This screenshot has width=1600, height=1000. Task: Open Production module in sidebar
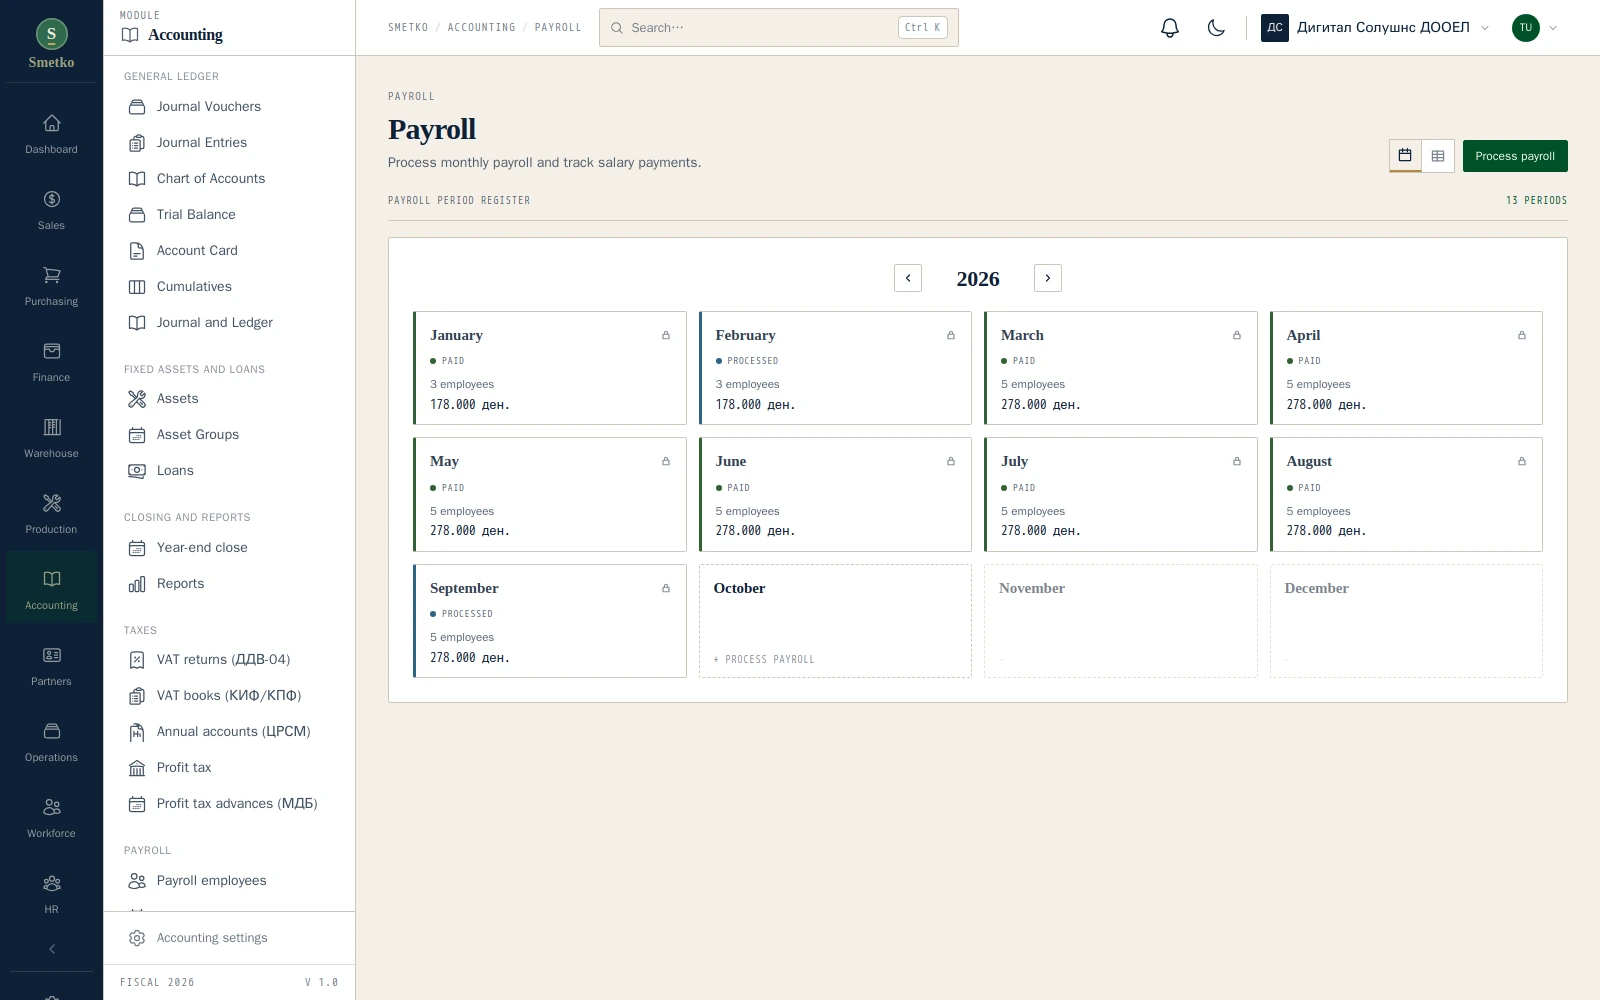coord(51,515)
